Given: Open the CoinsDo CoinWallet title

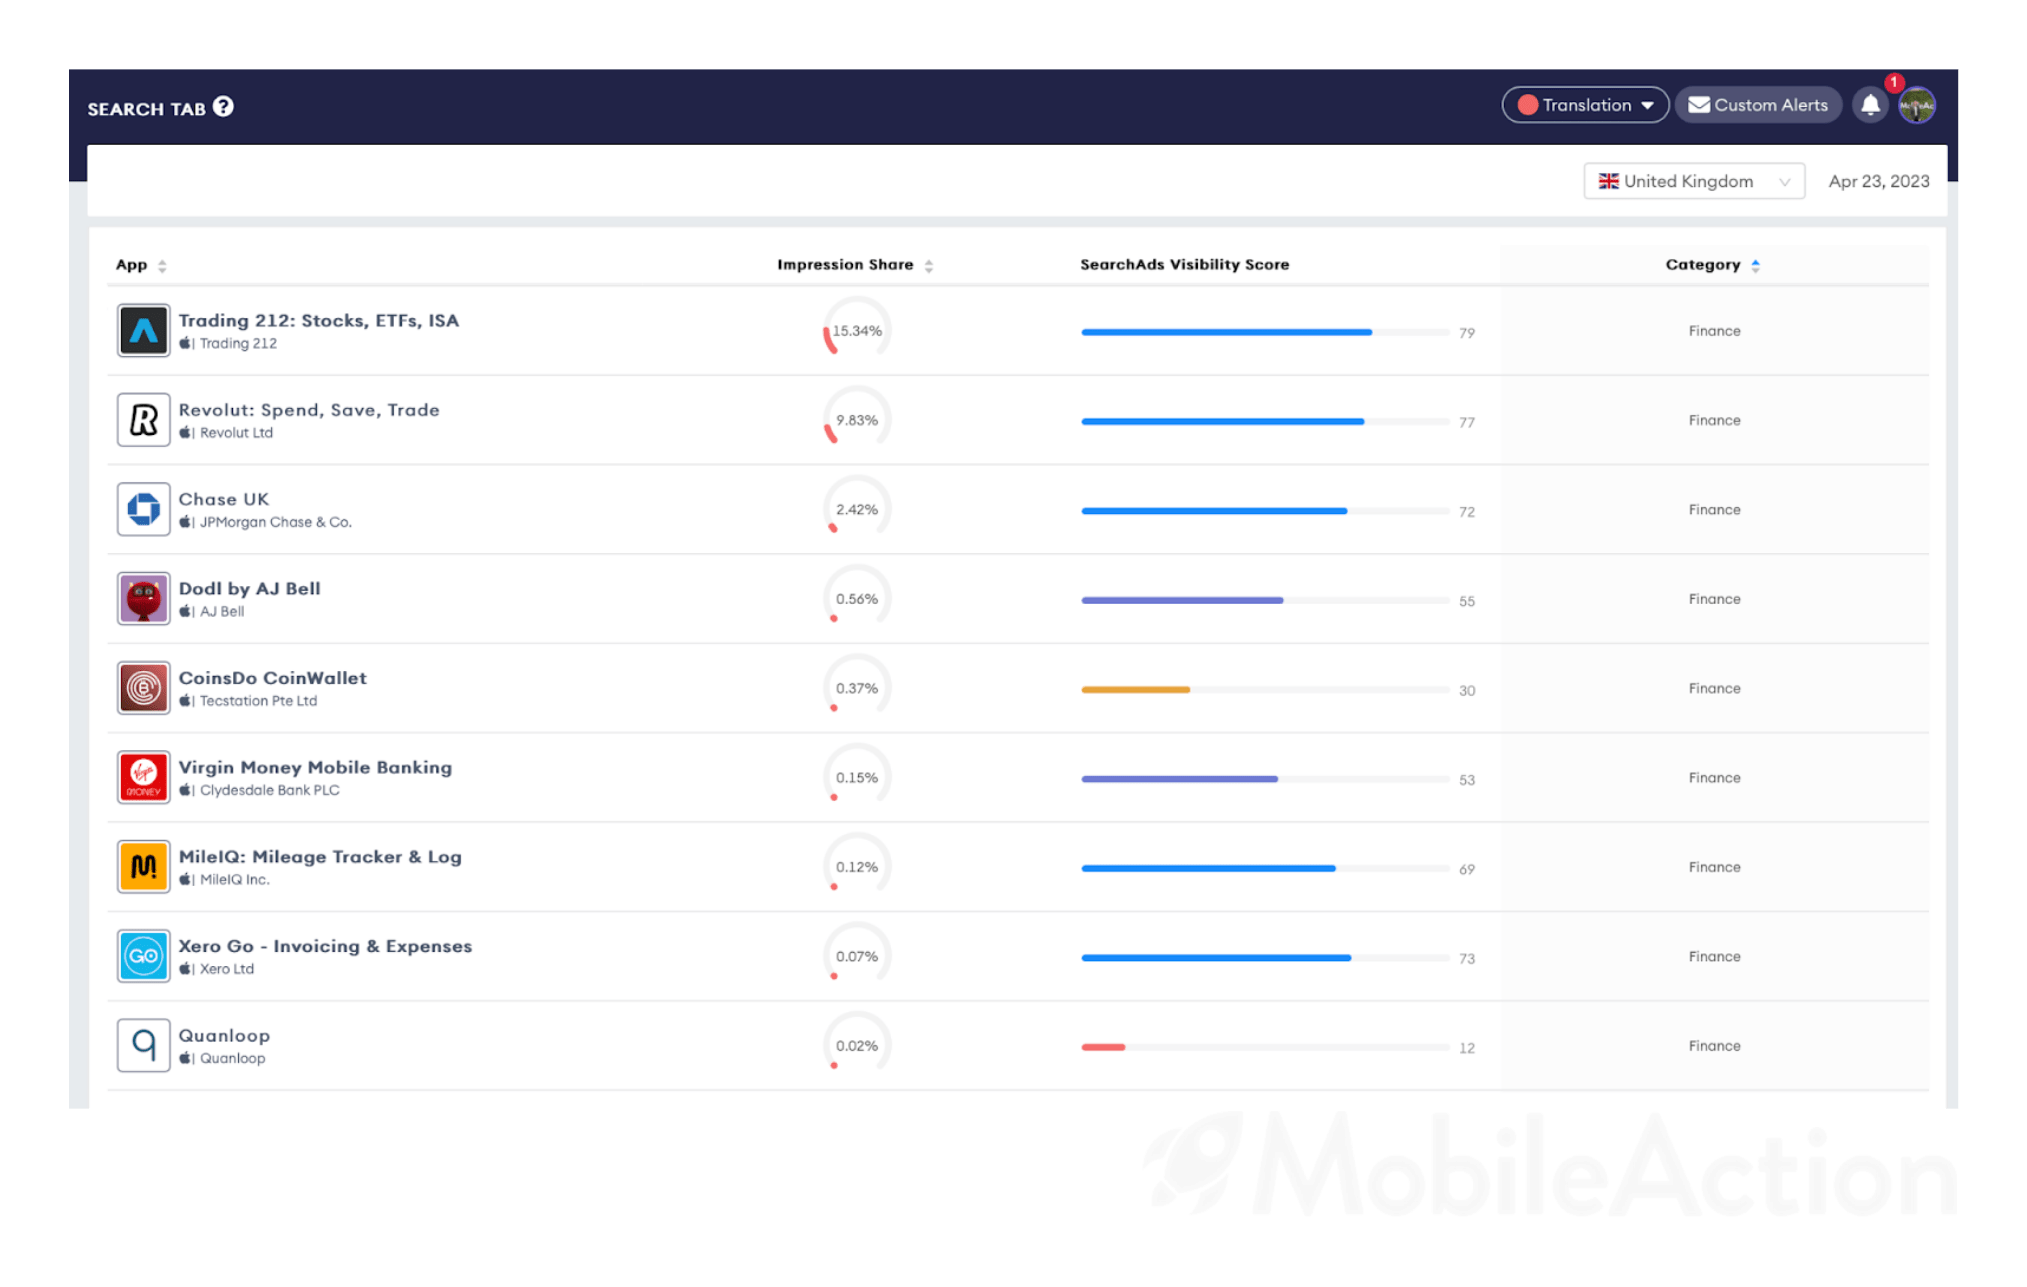Looking at the screenshot, I should click(272, 678).
